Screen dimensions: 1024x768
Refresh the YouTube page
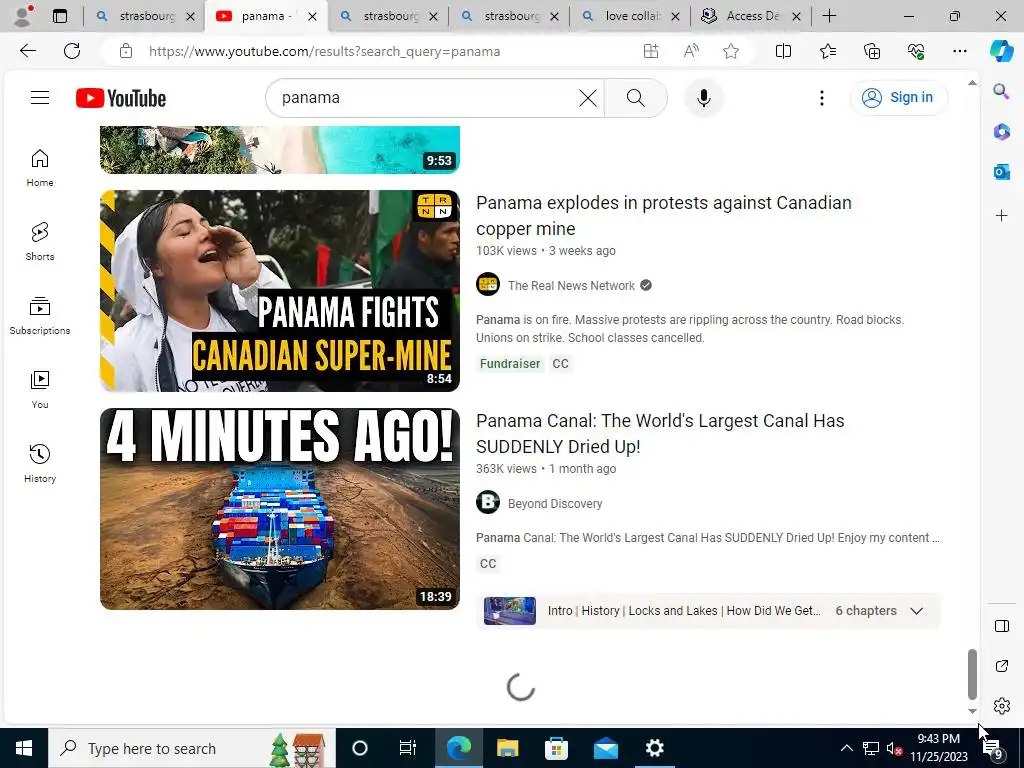click(x=72, y=51)
